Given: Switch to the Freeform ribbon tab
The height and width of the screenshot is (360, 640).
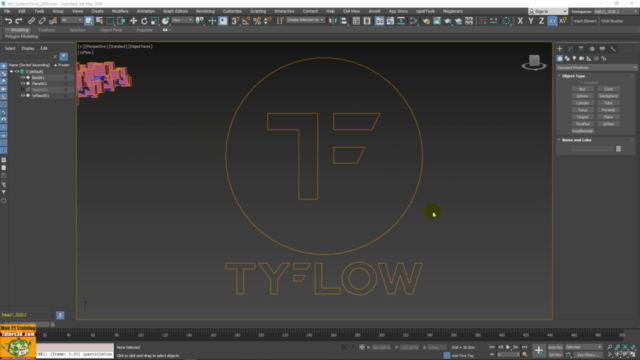Looking at the screenshot, I should 47,30.
